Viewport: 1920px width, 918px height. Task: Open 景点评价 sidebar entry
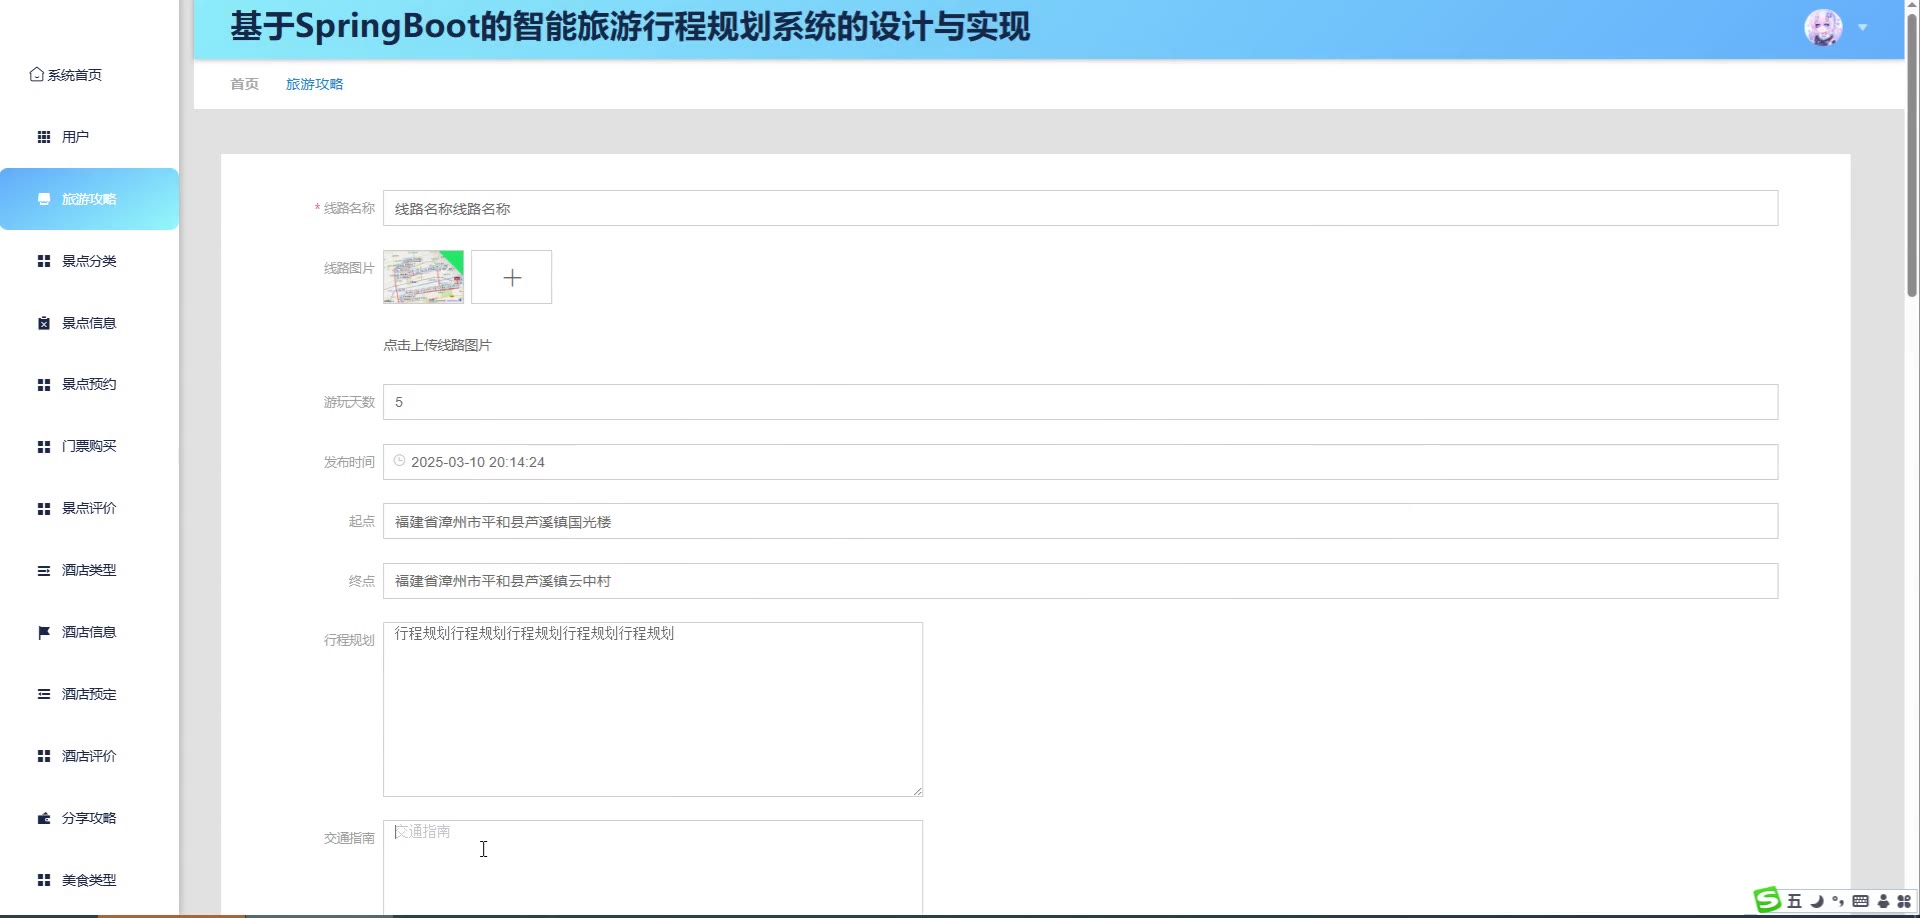click(x=89, y=508)
